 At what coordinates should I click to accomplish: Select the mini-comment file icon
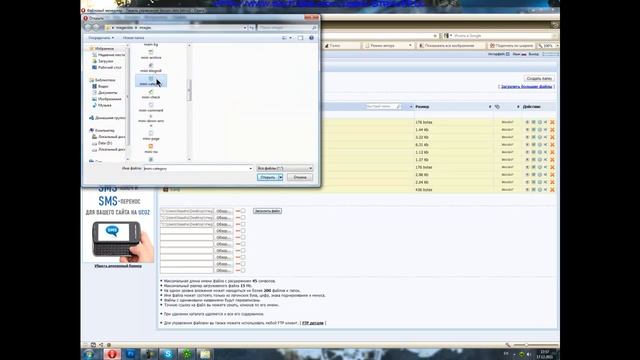tap(151, 105)
